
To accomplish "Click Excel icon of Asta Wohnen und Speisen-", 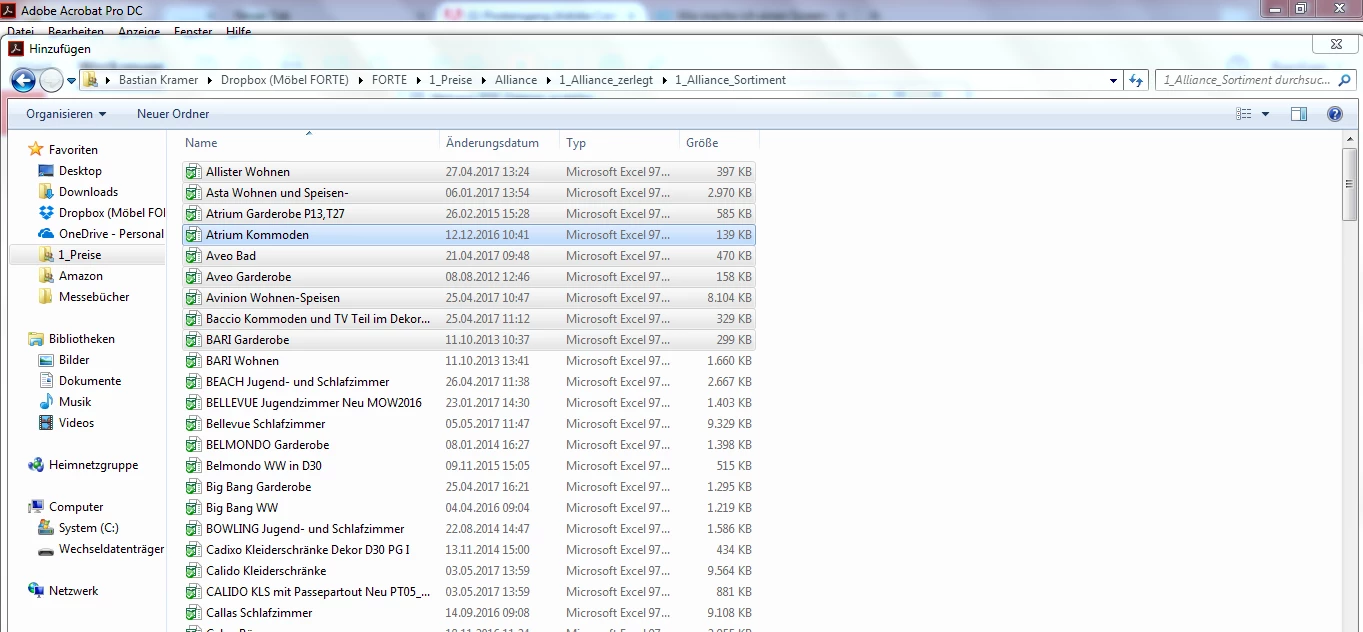I will coord(193,193).
